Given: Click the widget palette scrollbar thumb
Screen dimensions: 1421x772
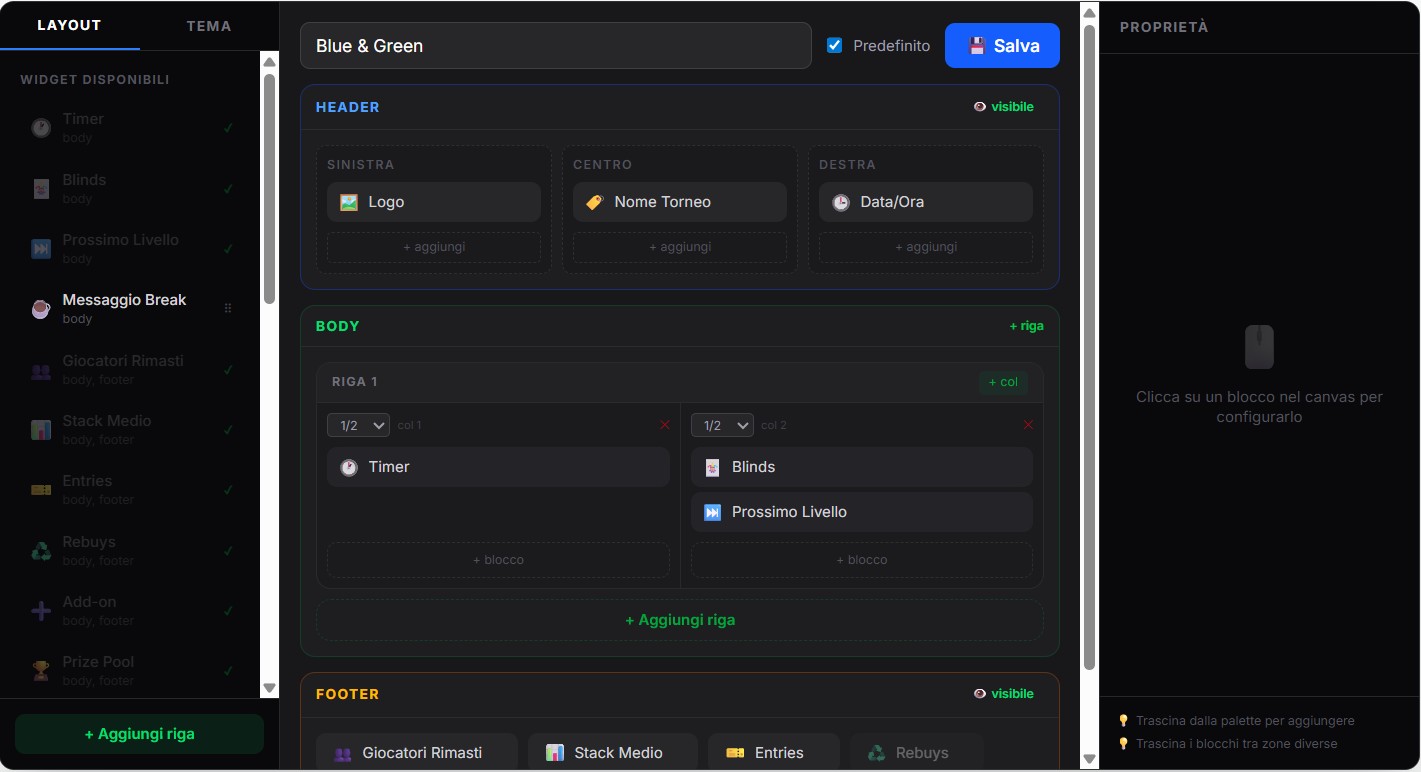Looking at the screenshot, I should [x=269, y=188].
